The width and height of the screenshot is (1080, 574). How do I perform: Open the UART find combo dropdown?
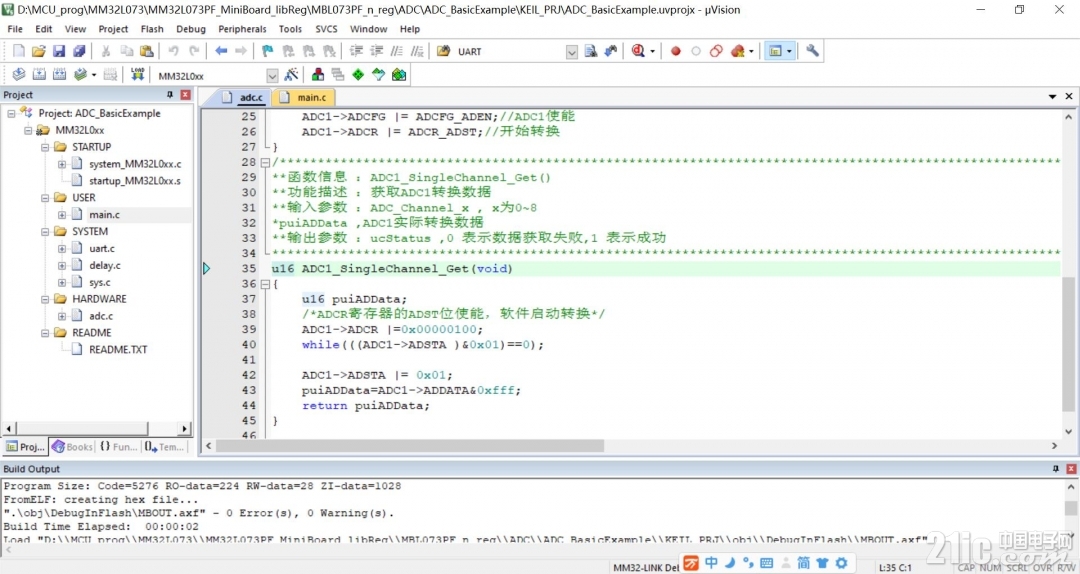572,52
